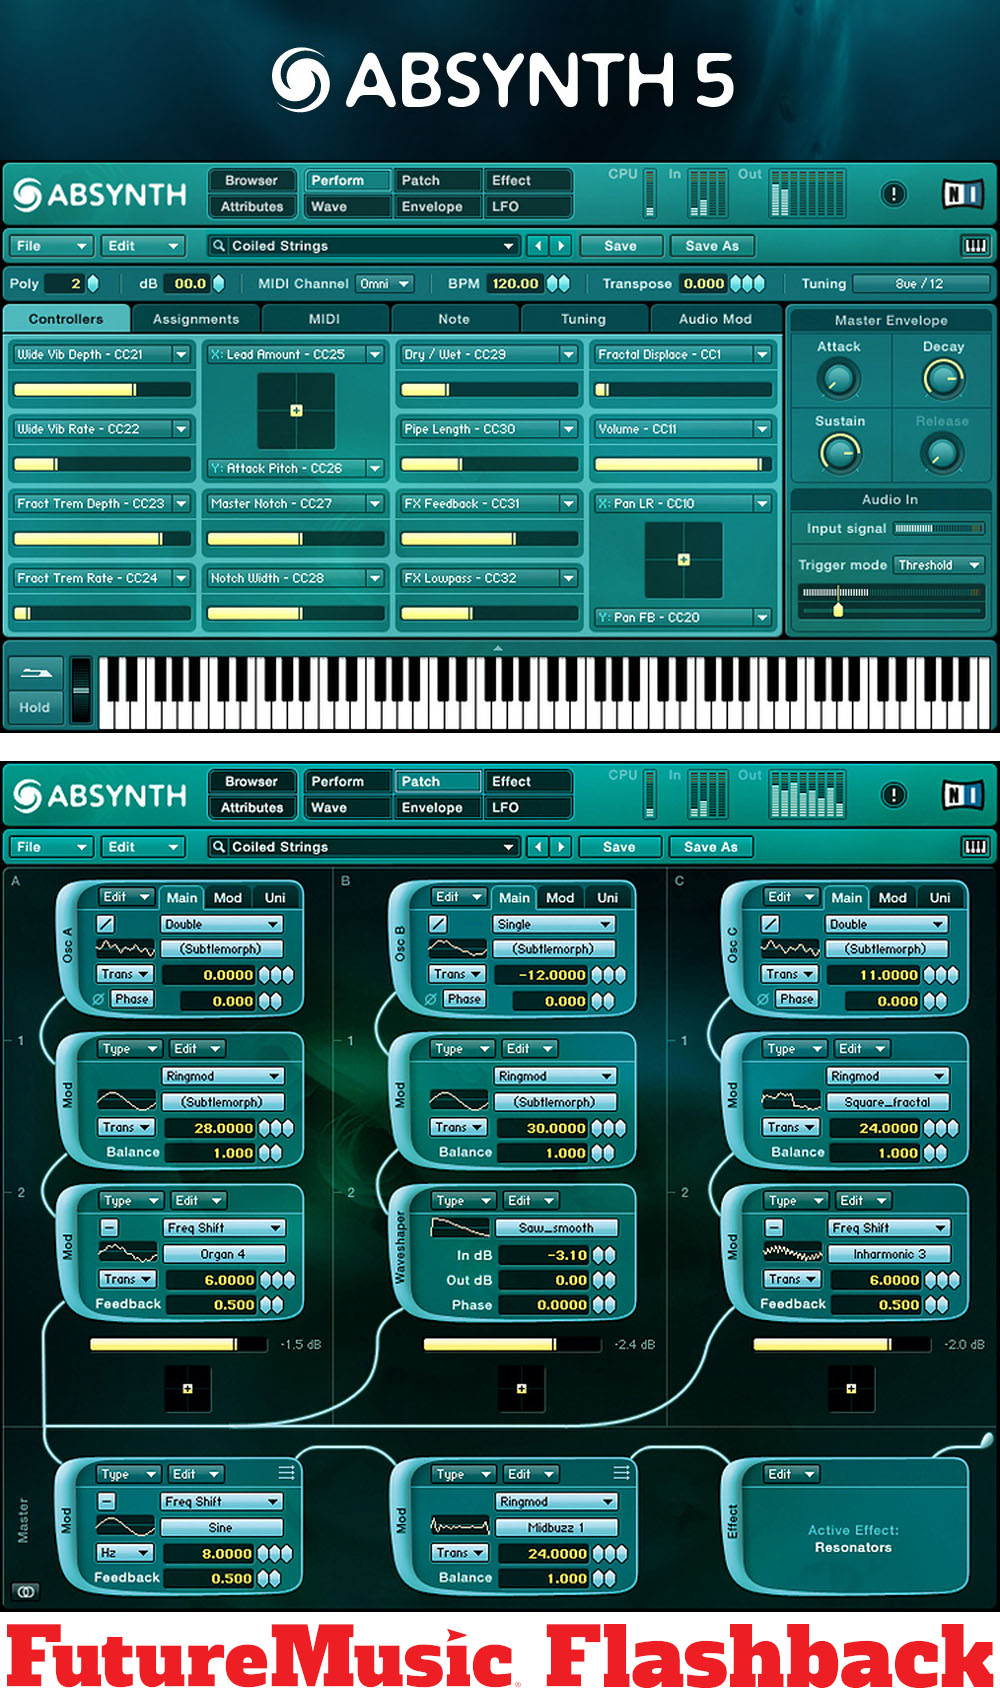Click the link icon under Master label
Viewport: 1000px width, 1700px height.
pyautogui.click(x=26, y=1590)
